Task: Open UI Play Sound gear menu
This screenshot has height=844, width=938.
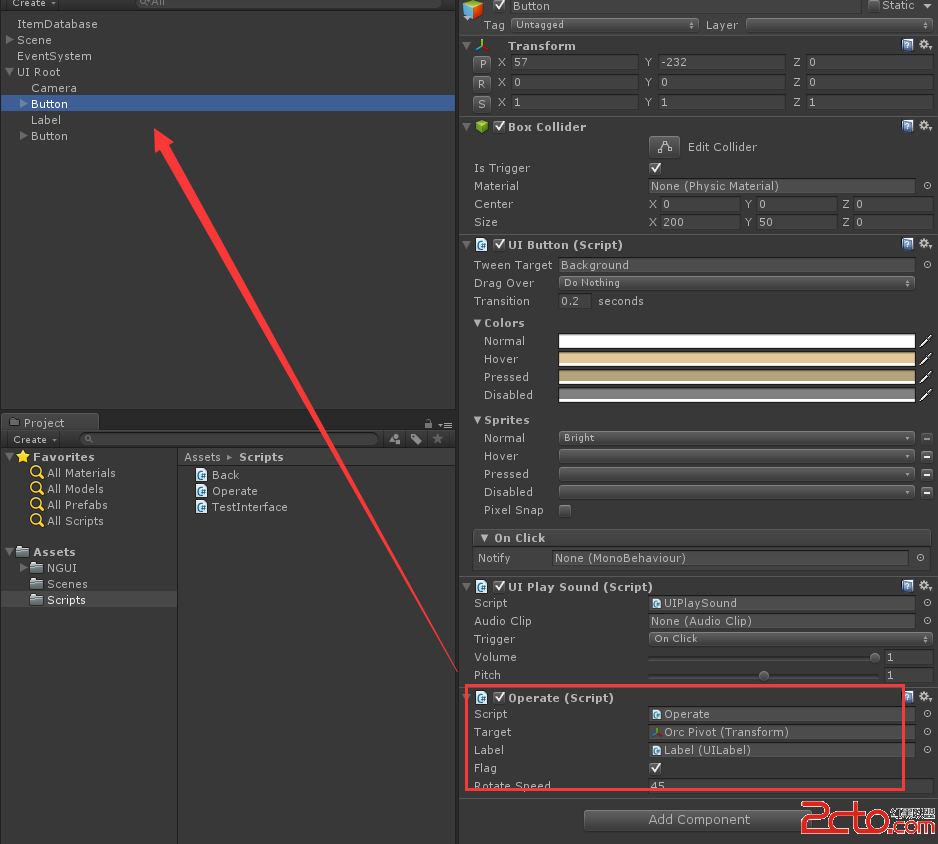Action: tap(925, 586)
